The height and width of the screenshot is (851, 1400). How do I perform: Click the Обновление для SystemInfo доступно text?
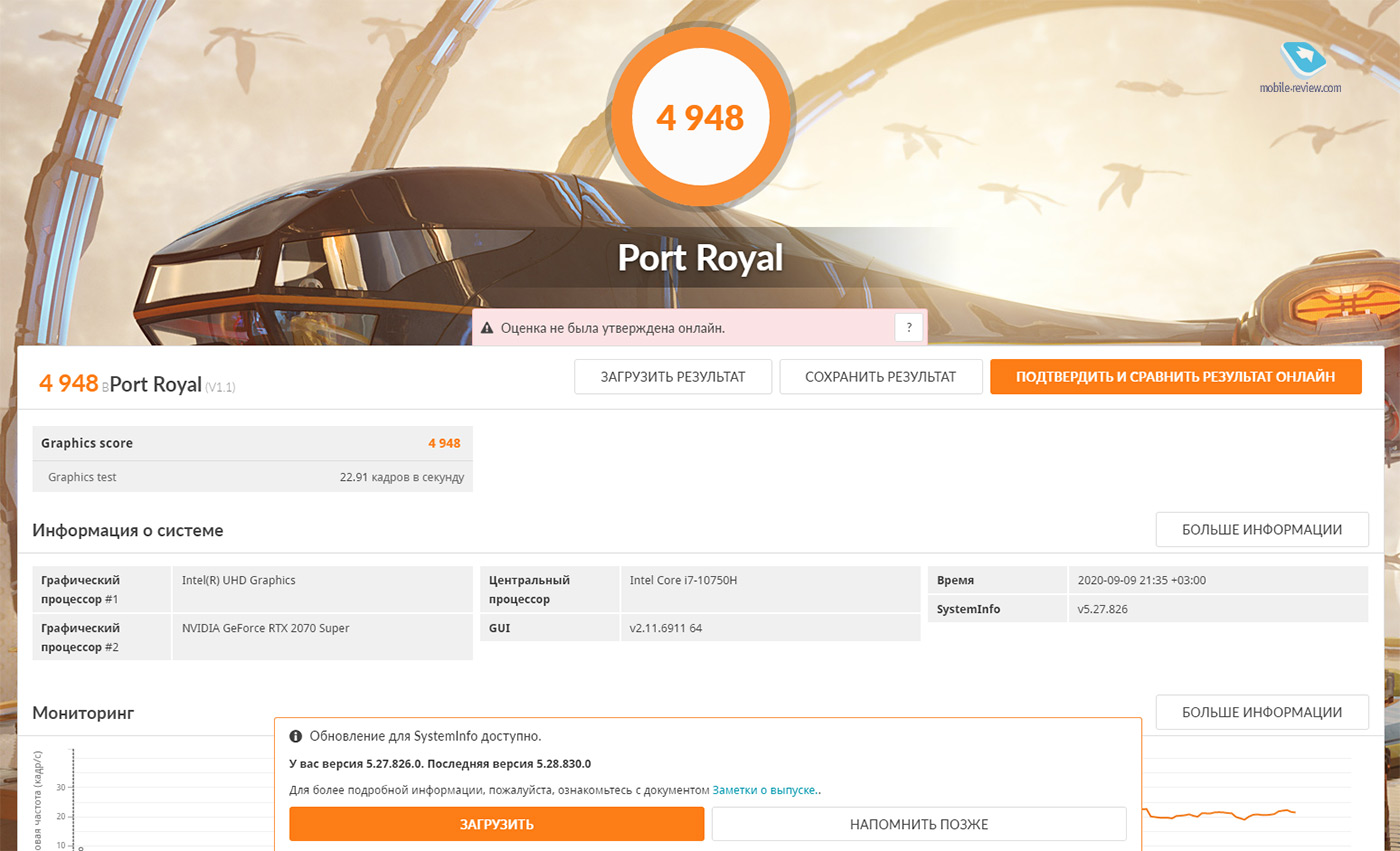426,736
